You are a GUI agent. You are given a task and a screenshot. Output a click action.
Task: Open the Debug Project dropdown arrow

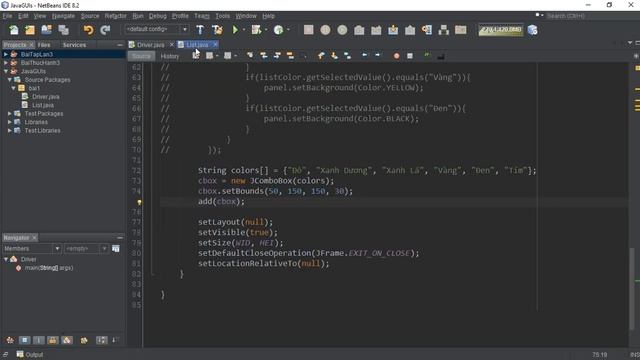(266, 30)
